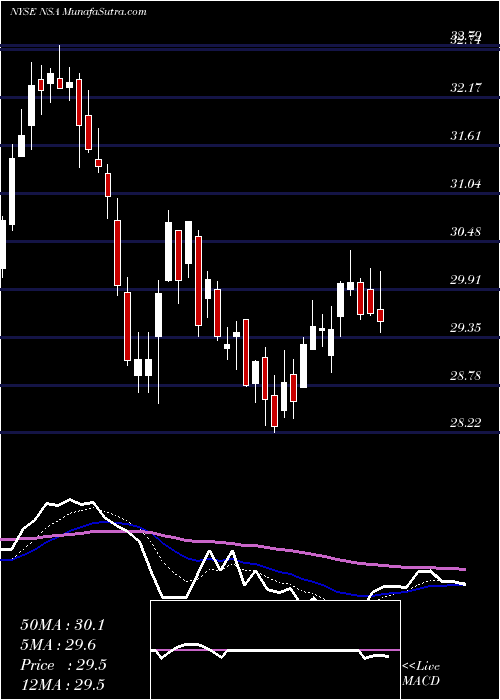Image resolution: width=500 pixels, height=700 pixels.
Task: Click the 30.48 price level label
Action: (466, 232)
